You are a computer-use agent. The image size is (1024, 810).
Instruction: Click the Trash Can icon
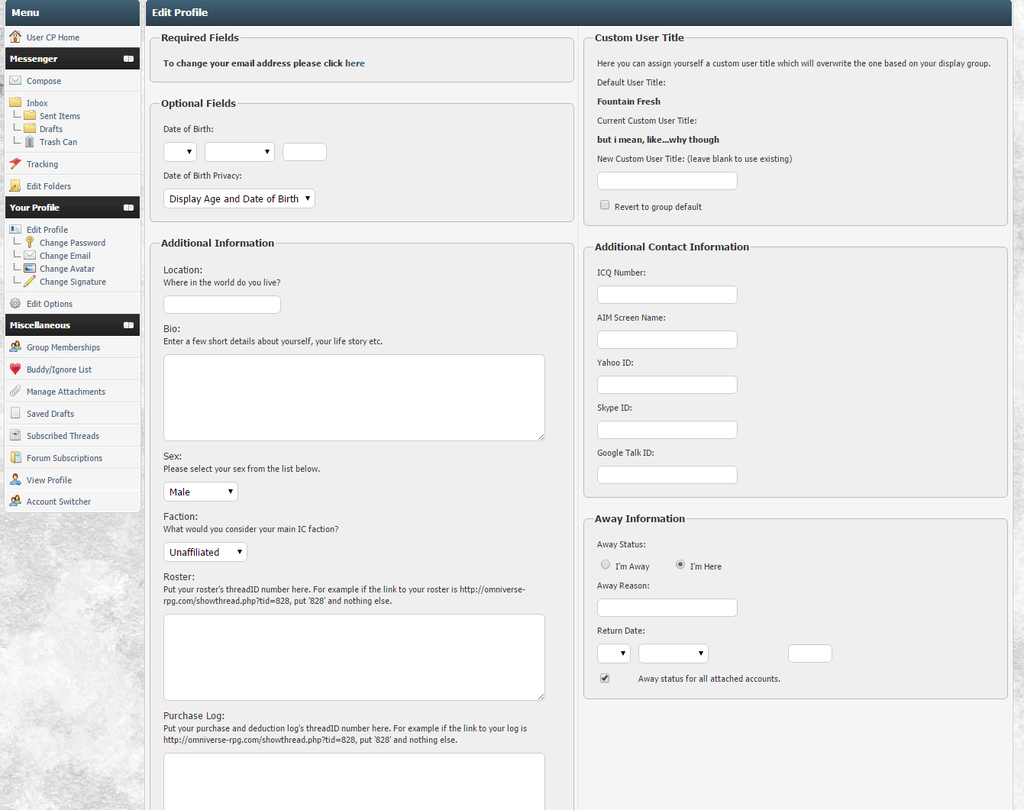pos(29,142)
